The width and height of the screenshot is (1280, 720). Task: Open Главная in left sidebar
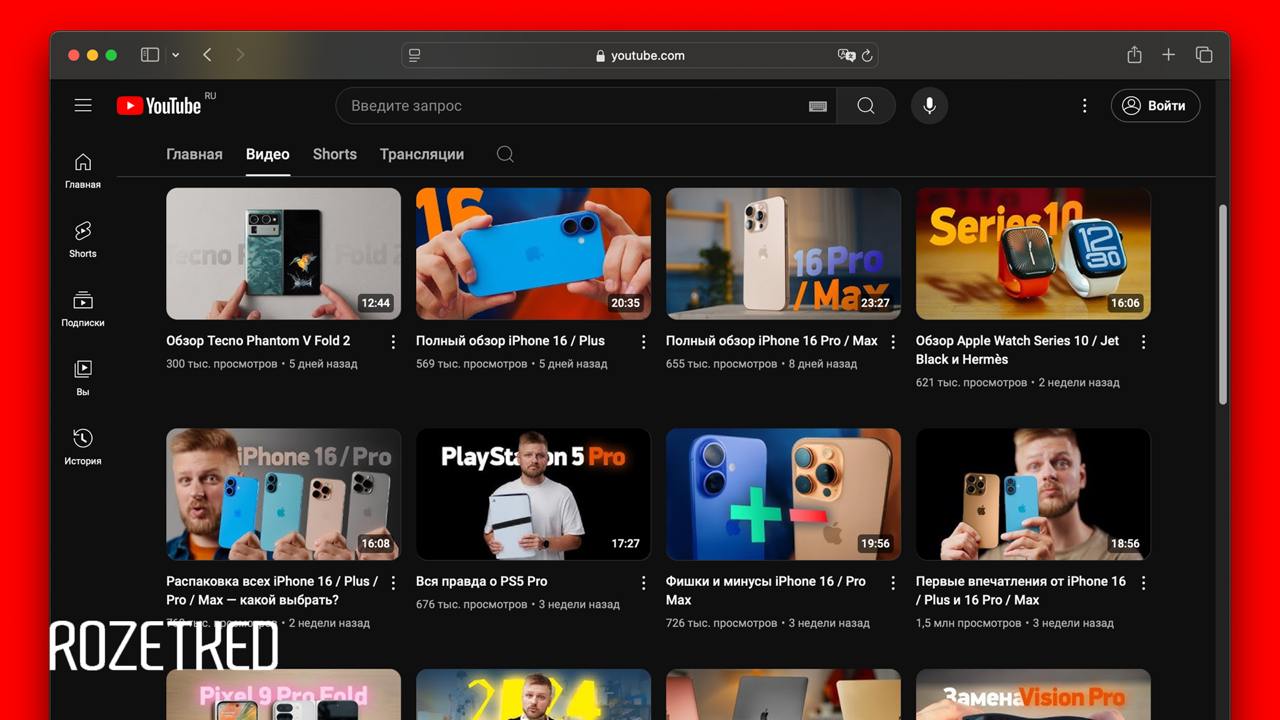tap(83, 171)
